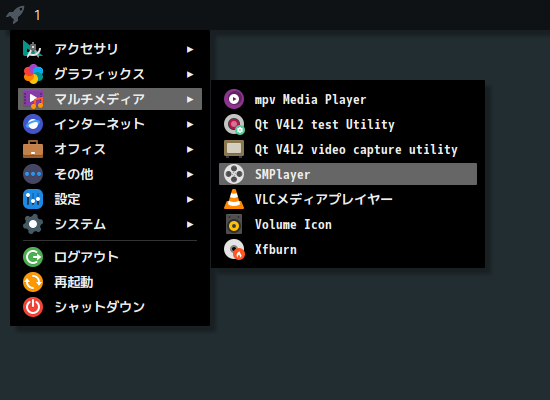Launch Volume Icon application
This screenshot has height=400, width=550.
[x=348, y=224]
